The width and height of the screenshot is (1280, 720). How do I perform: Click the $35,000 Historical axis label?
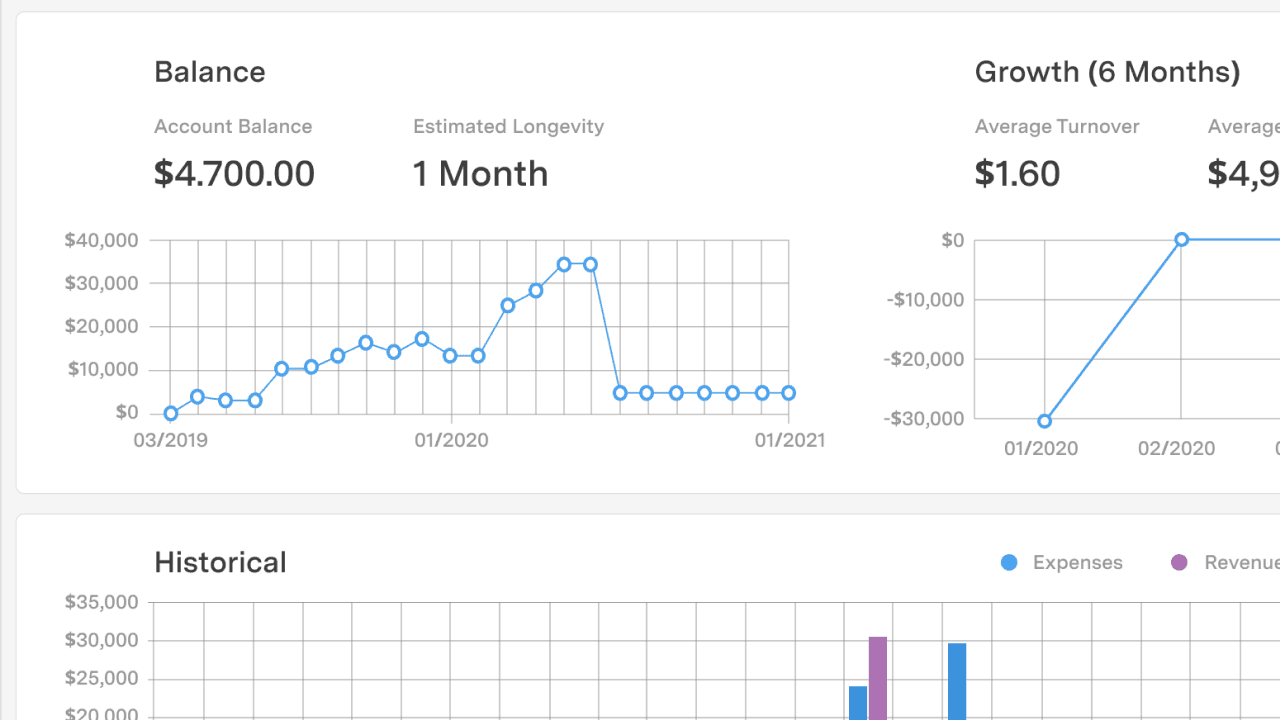tap(101, 602)
